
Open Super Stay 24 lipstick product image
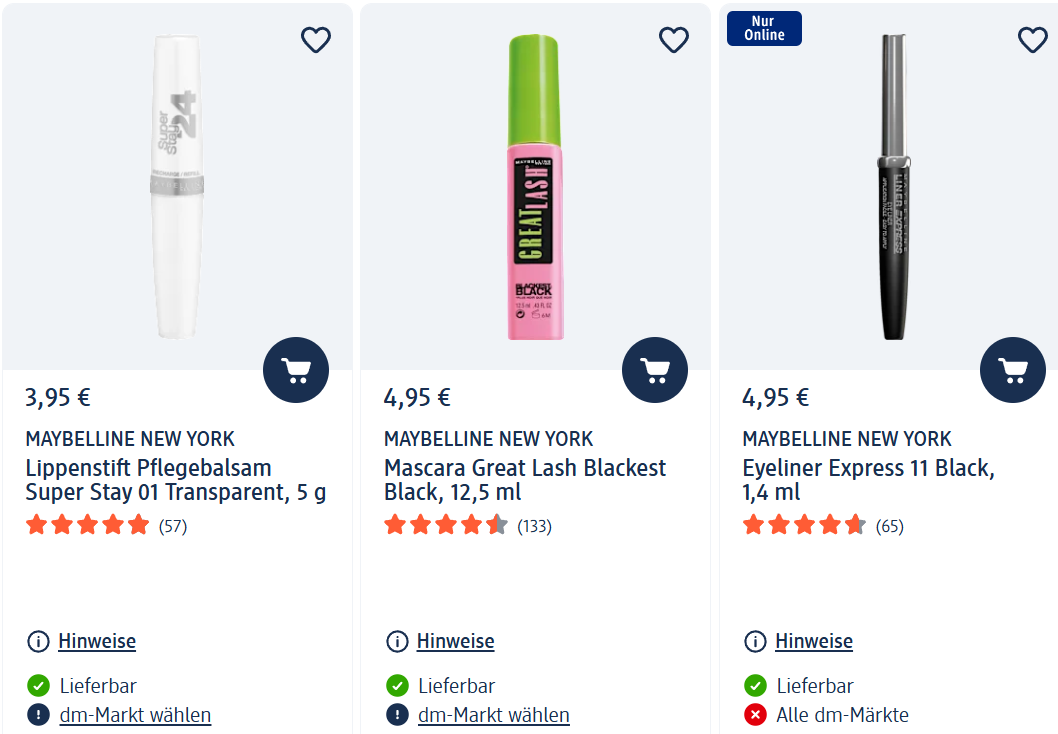tap(177, 187)
